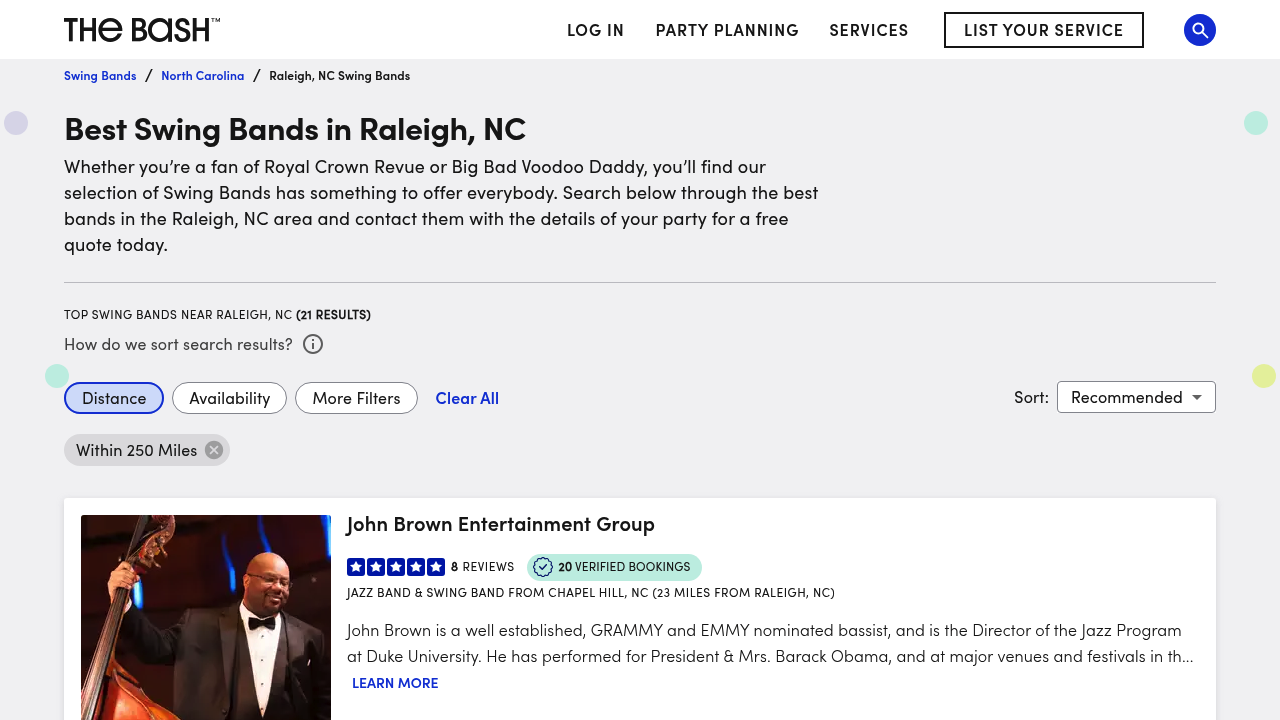Click Learn More under John Brown description
This screenshot has width=1280, height=720.
(x=395, y=683)
